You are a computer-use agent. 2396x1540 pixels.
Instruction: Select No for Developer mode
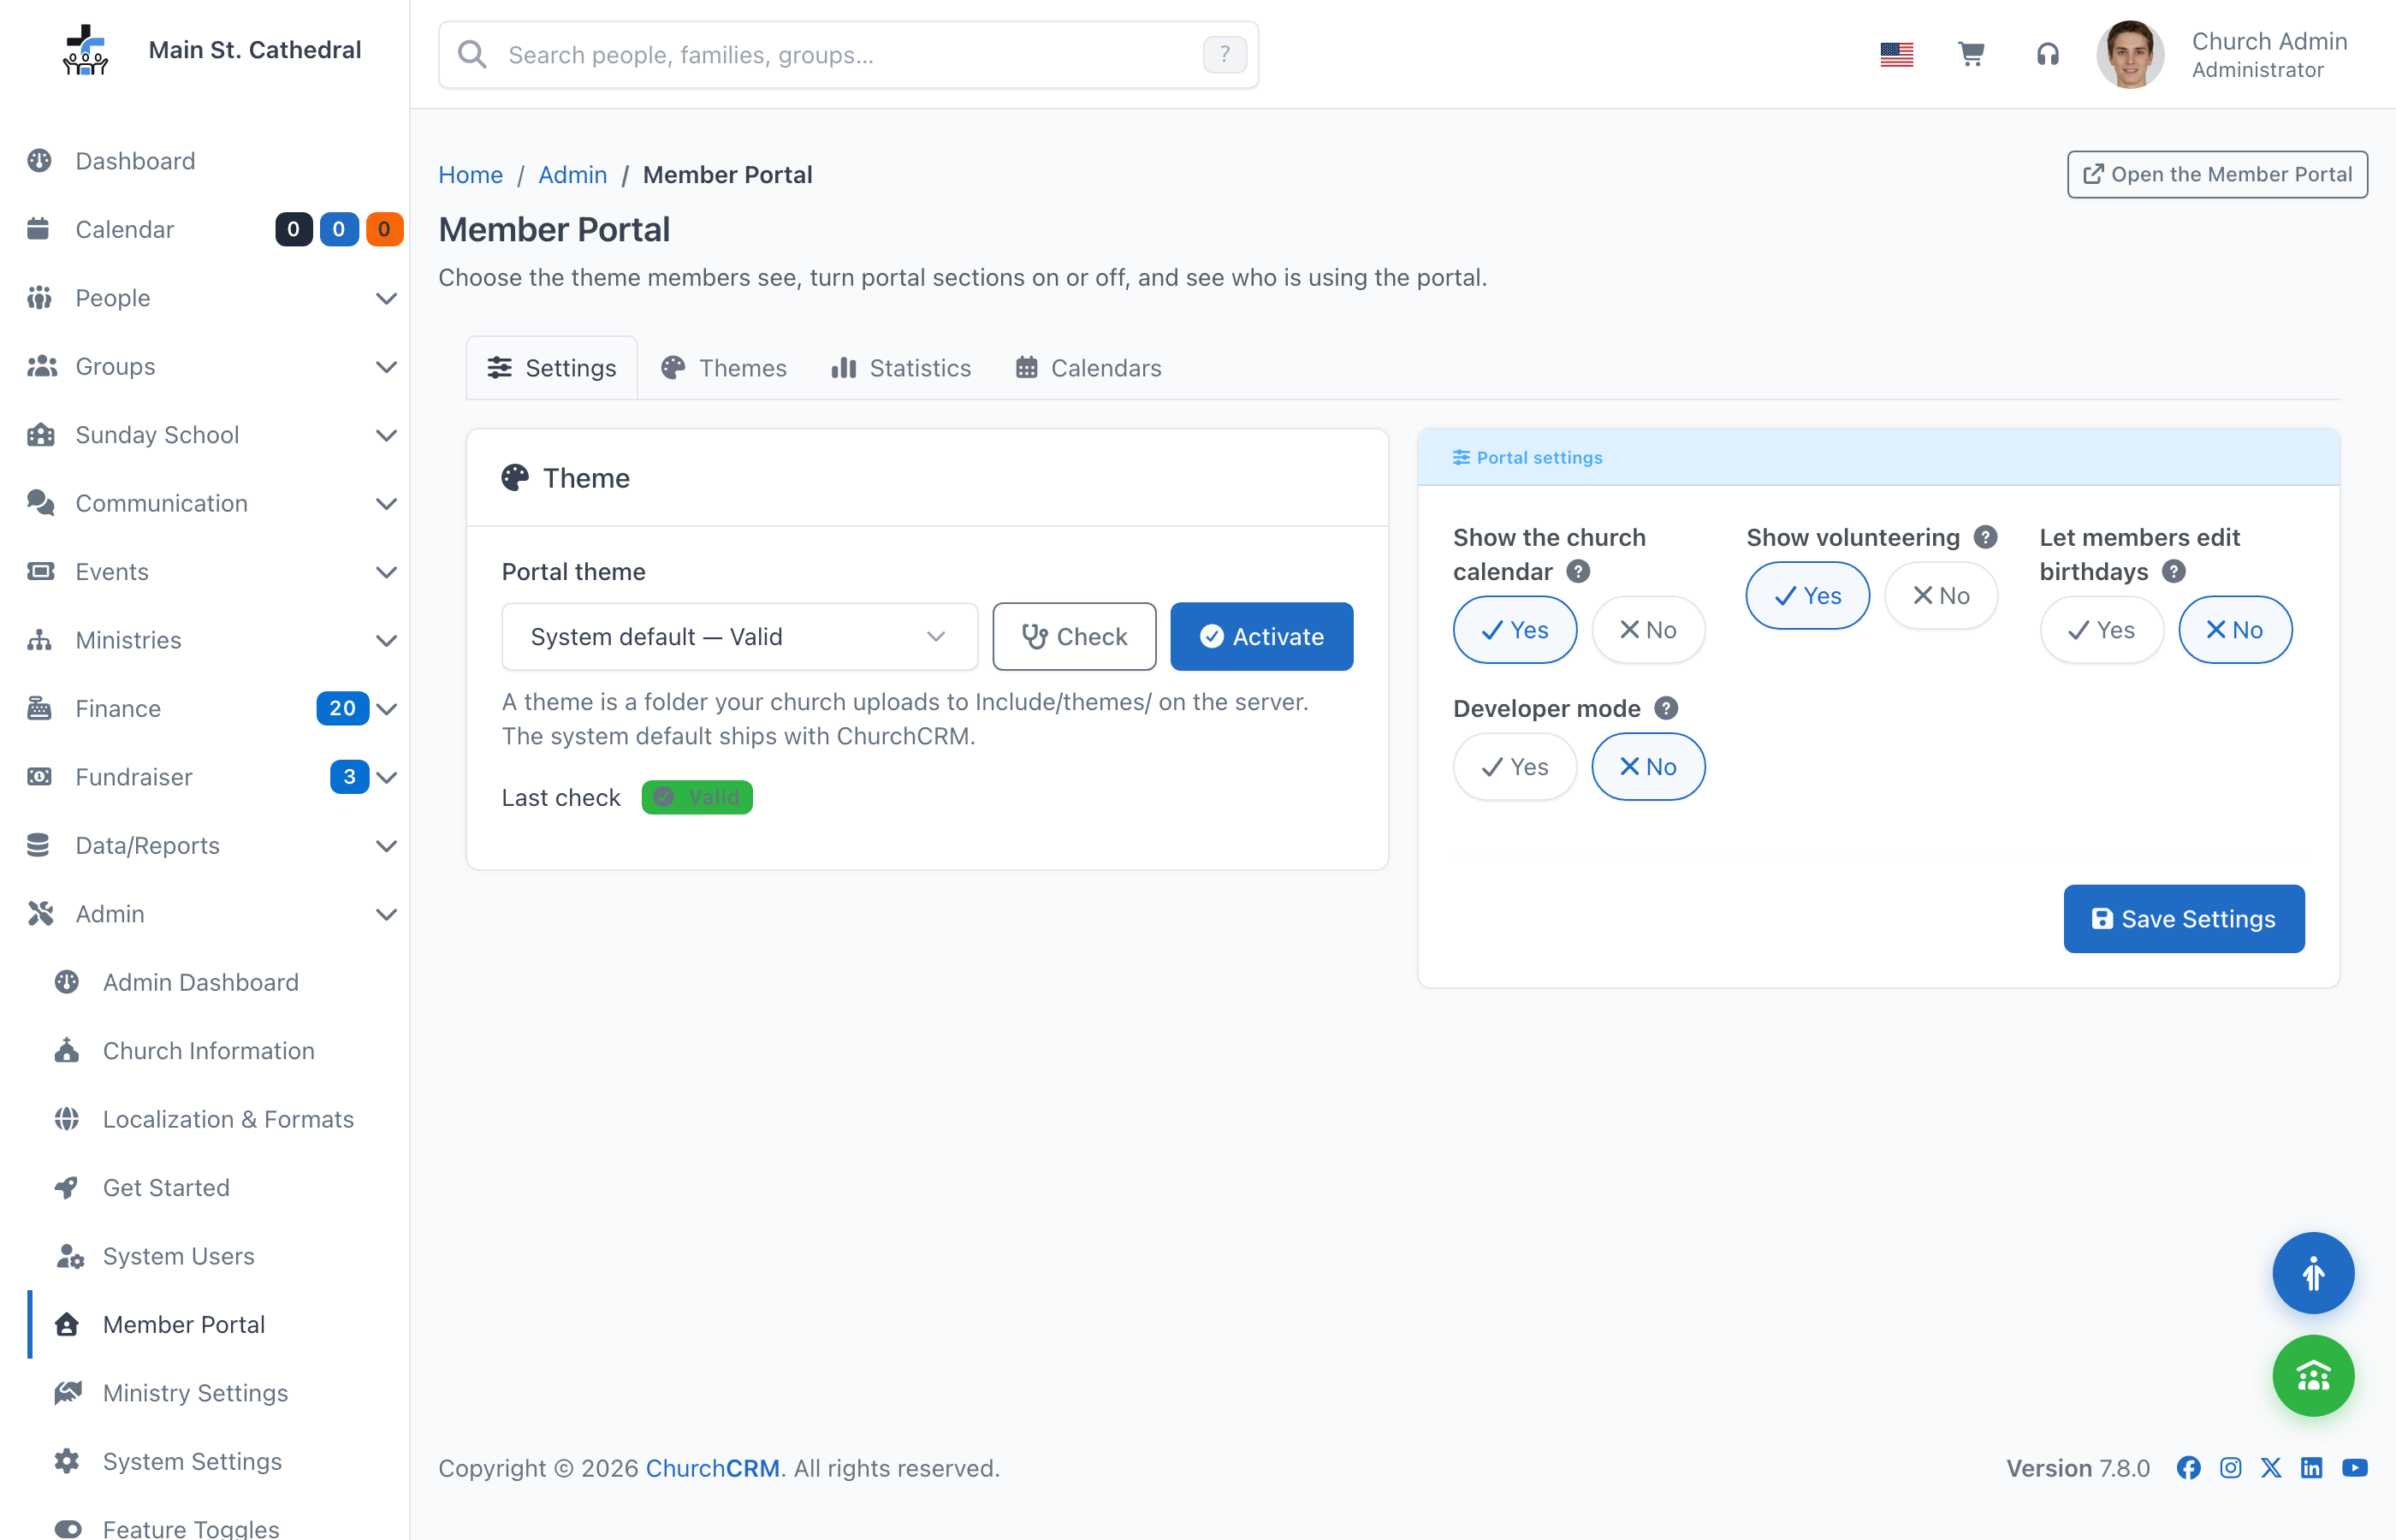[1647, 767]
